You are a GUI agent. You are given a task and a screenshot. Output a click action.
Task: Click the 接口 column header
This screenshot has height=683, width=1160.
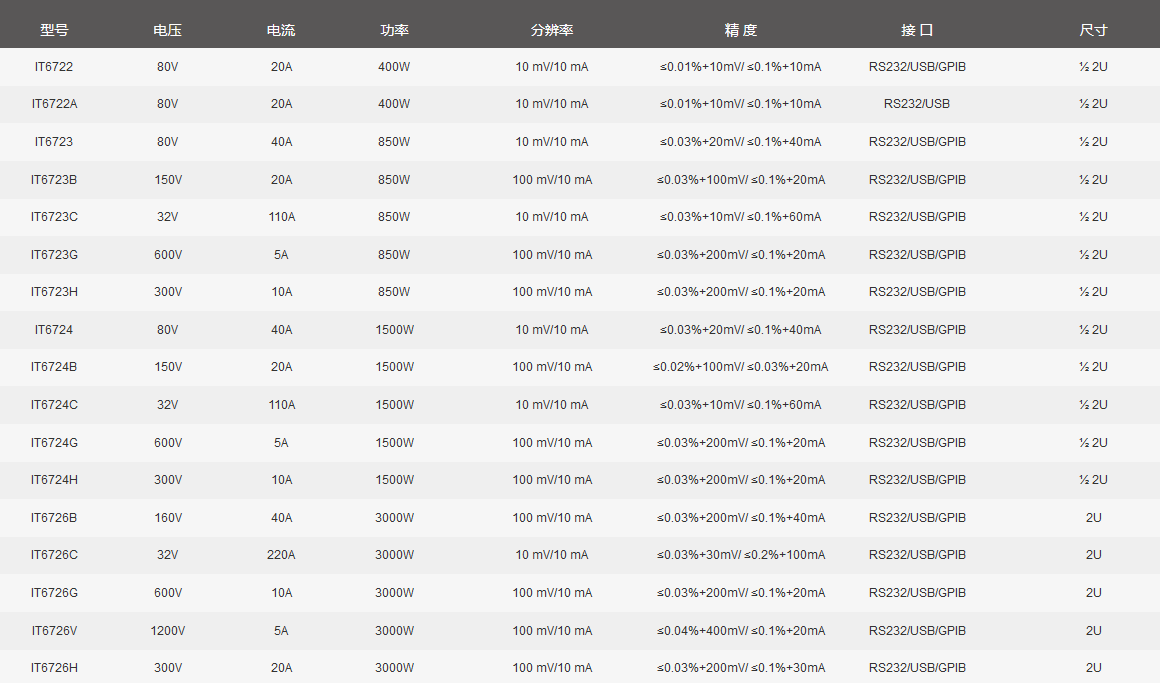(917, 30)
